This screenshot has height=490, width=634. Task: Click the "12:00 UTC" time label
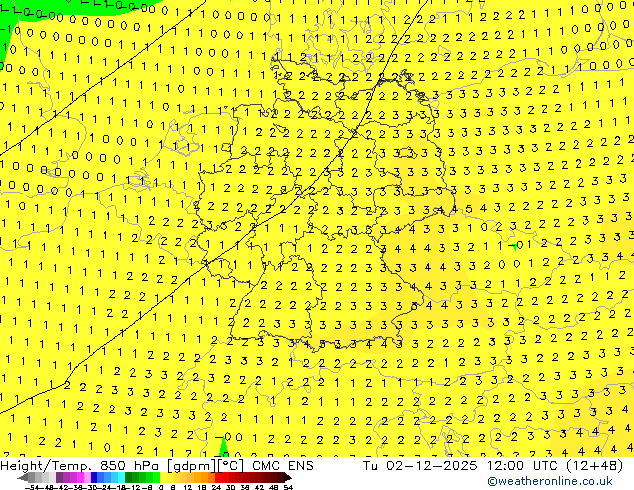(521, 465)
